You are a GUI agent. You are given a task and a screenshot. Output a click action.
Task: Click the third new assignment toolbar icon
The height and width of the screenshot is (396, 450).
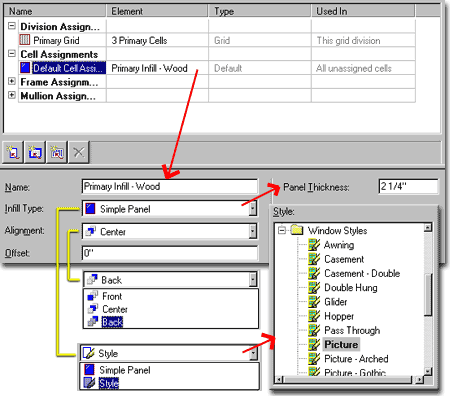point(57,153)
